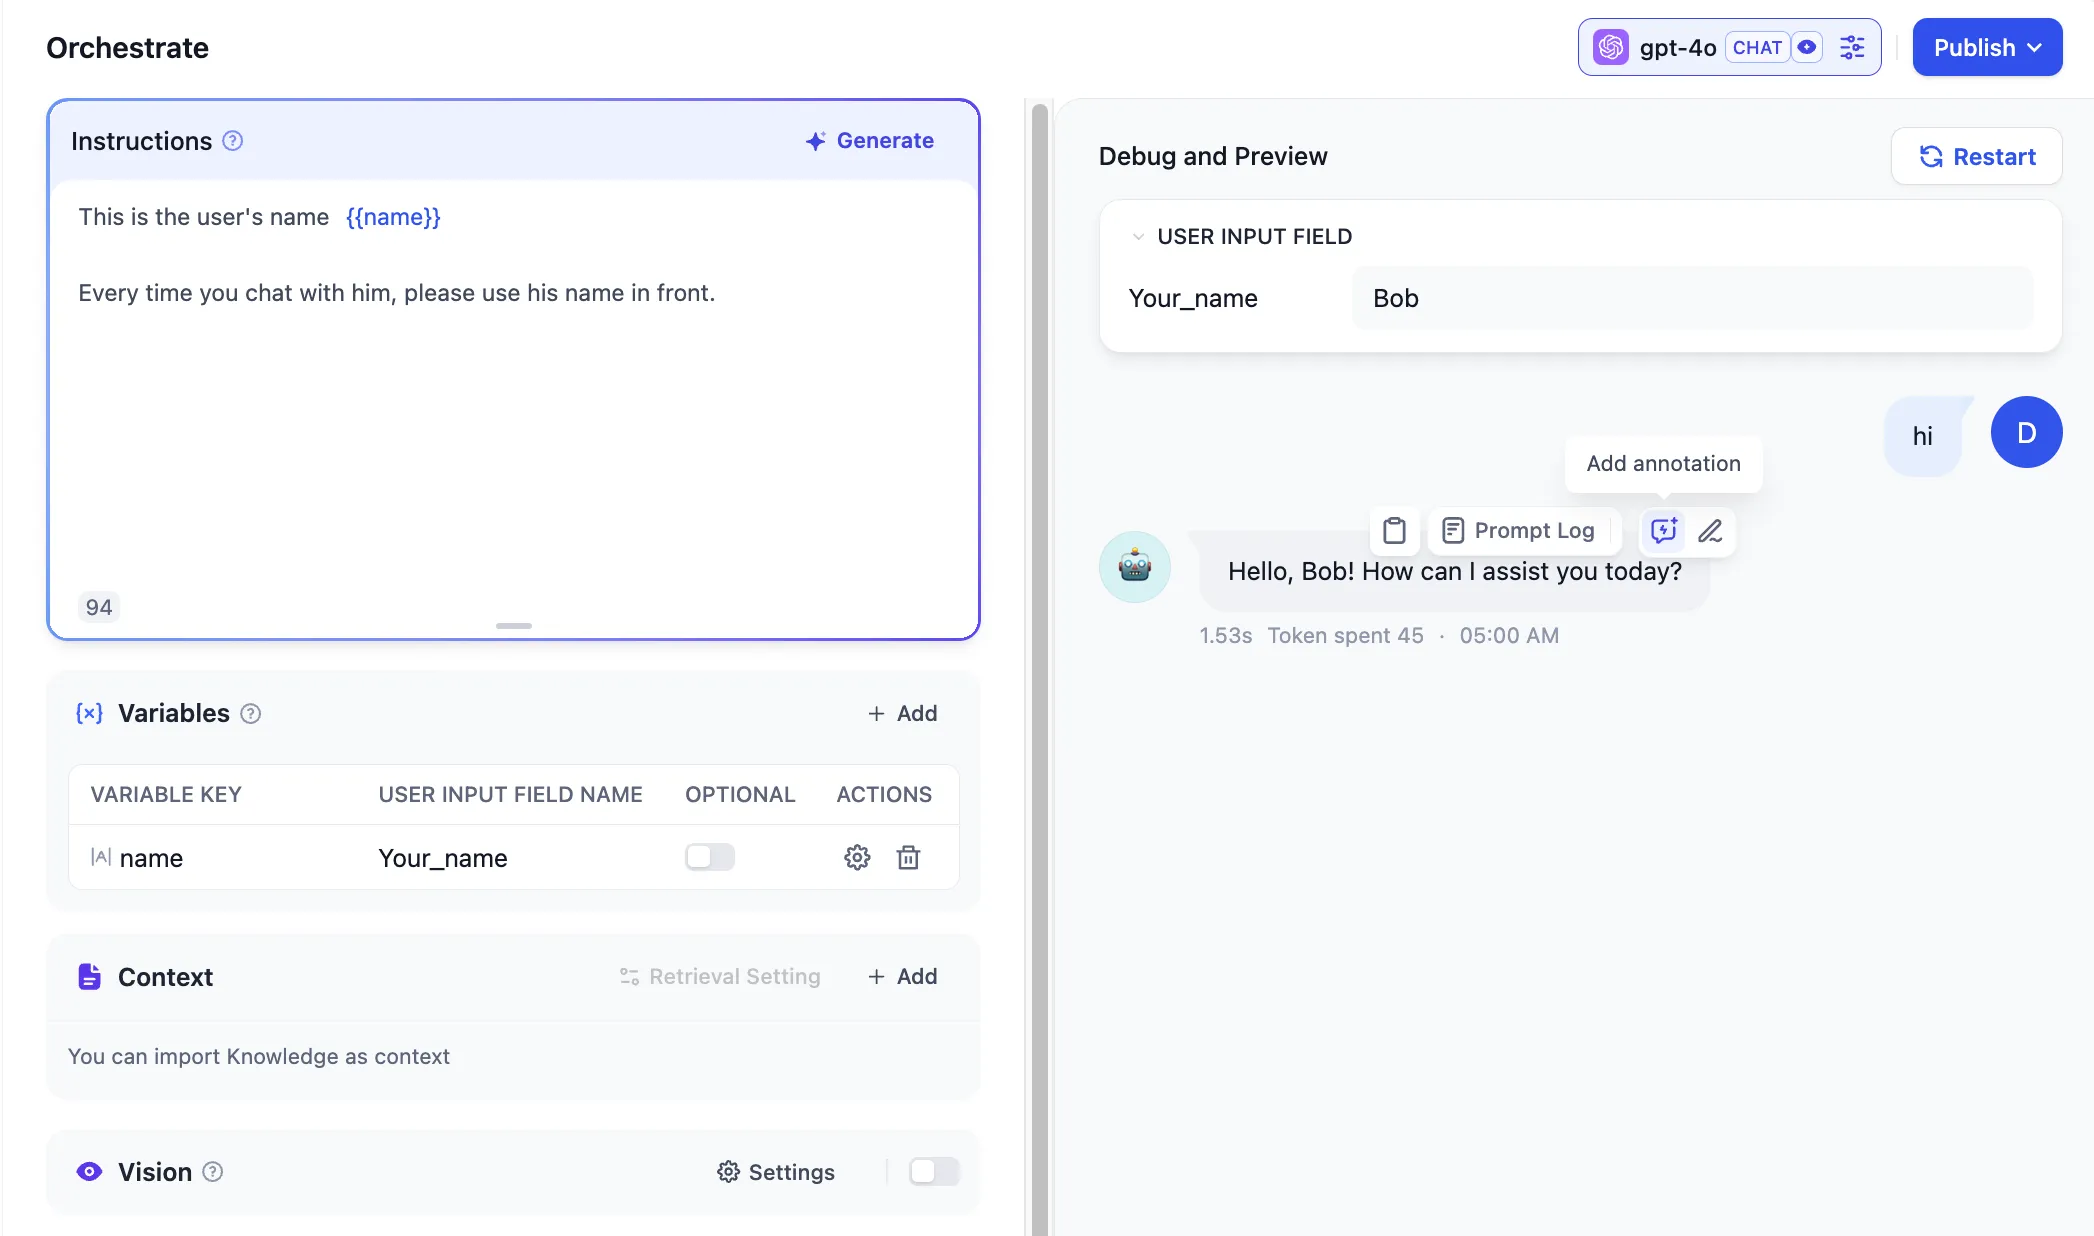Click the copy message clipboard icon
Screen dimensions: 2094x1236
point(1394,531)
